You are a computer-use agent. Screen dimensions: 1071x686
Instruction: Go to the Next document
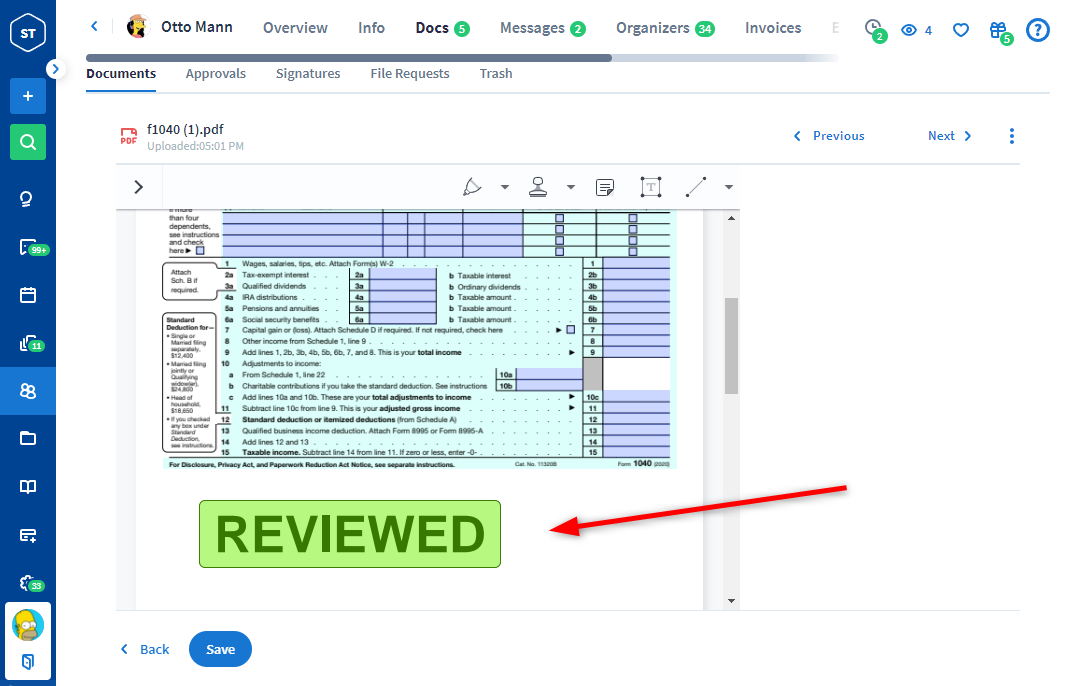click(x=949, y=136)
